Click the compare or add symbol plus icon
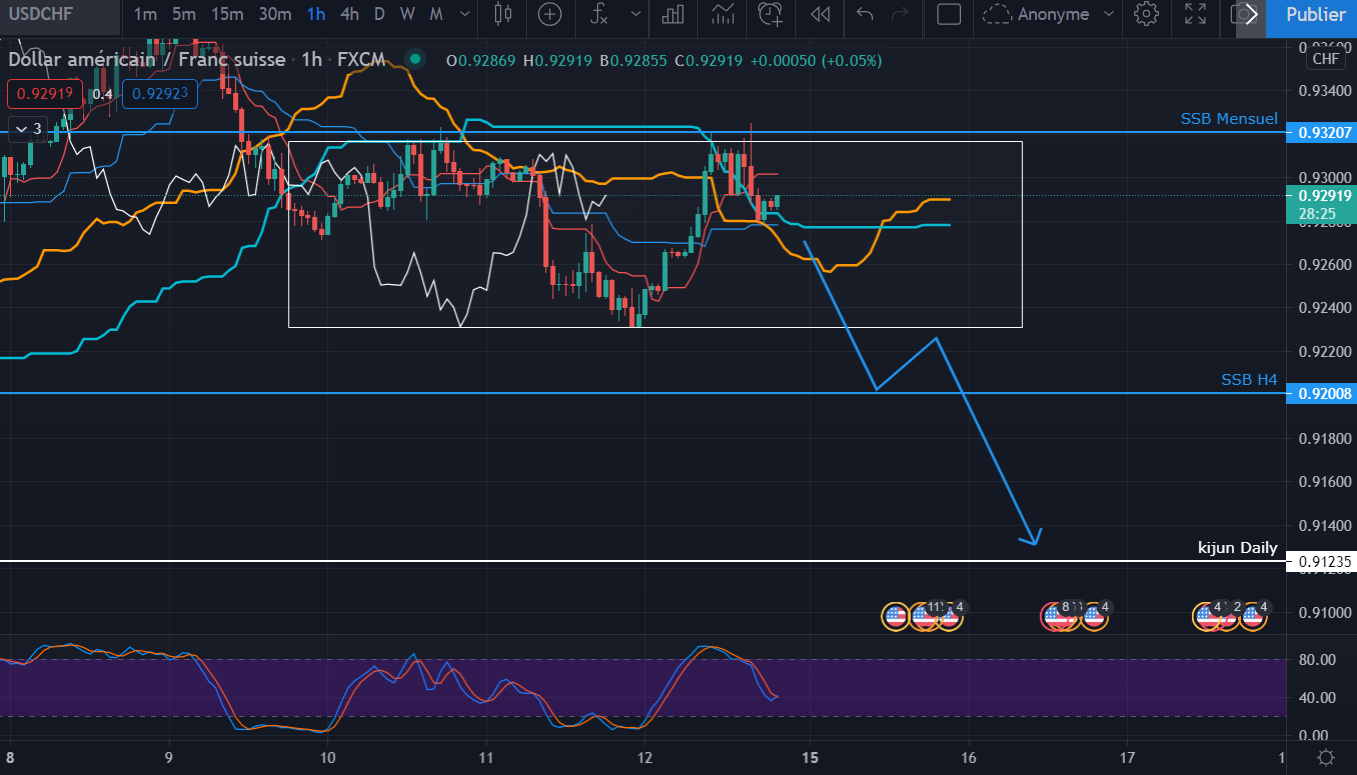 [550, 15]
